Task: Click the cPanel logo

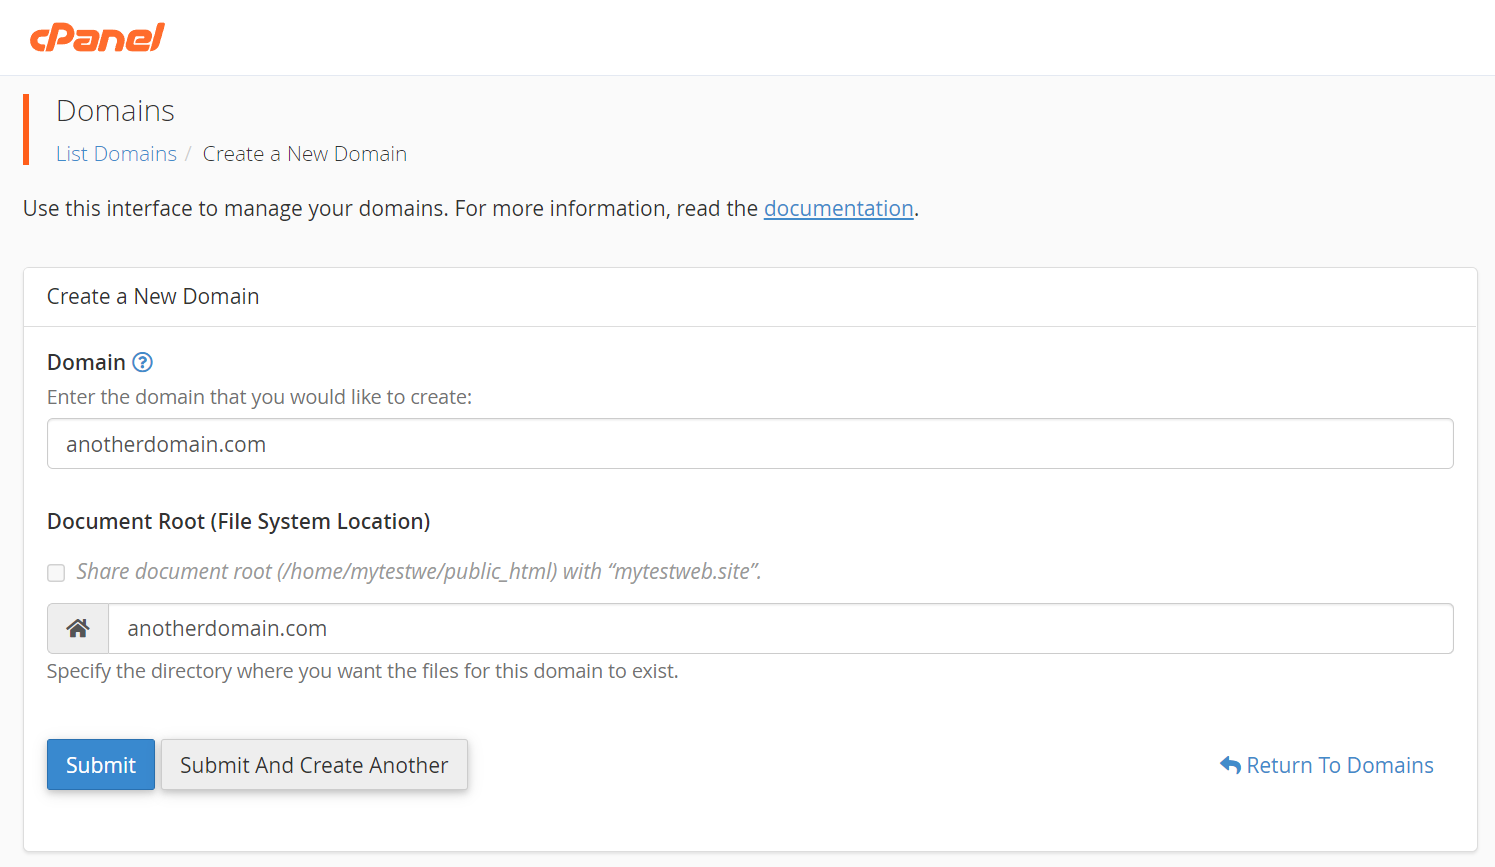Action: pos(97,38)
